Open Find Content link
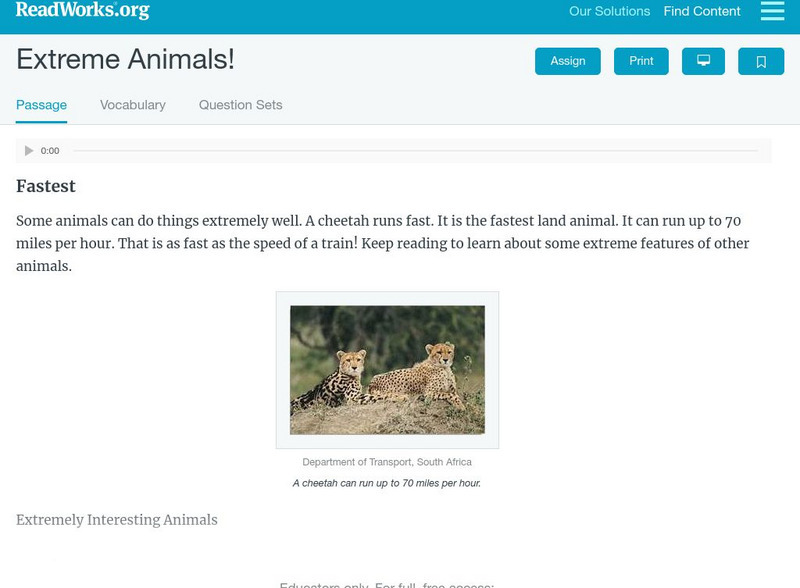Viewport: 800px width, 588px height. [x=702, y=11]
